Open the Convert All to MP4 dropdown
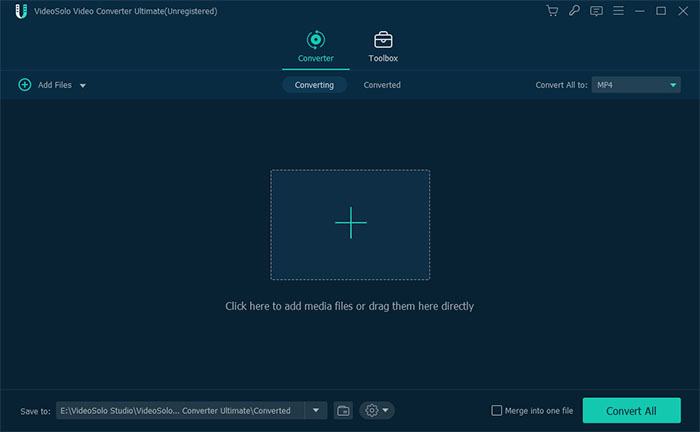Viewport: 700px width, 432px height. coord(636,85)
